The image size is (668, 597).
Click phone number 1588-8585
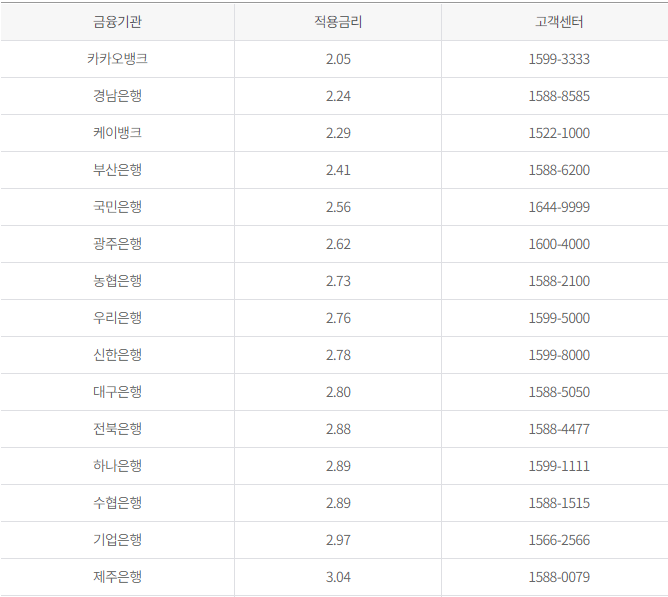pos(559,96)
